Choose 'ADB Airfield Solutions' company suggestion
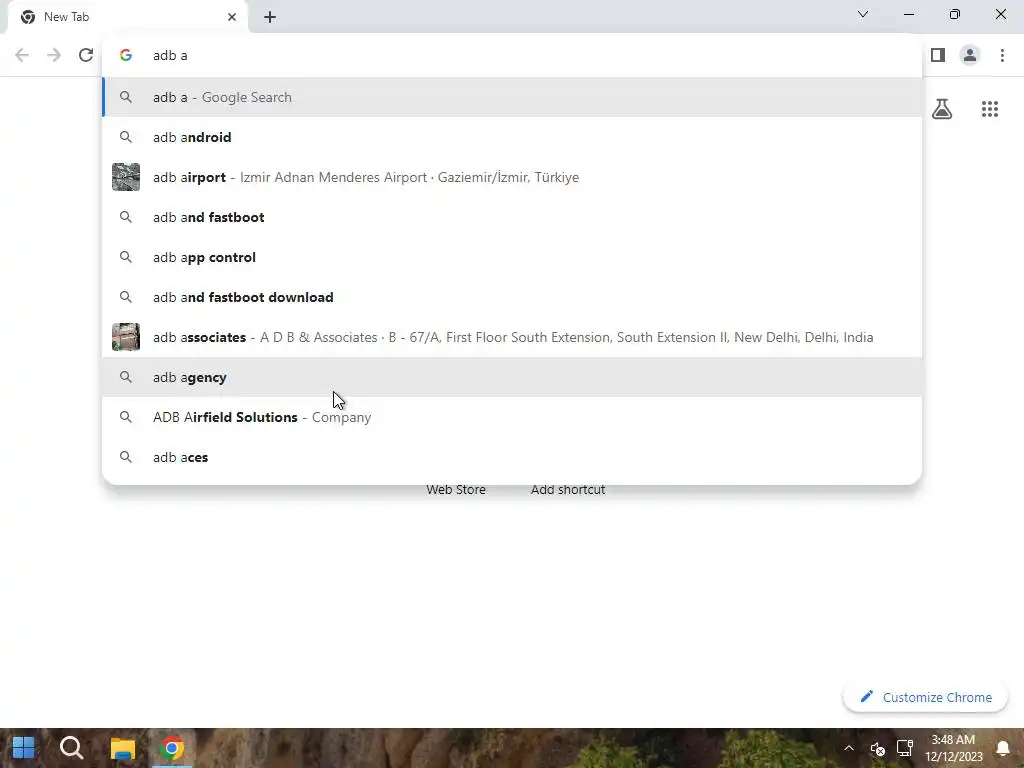1024x768 pixels. [x=512, y=417]
